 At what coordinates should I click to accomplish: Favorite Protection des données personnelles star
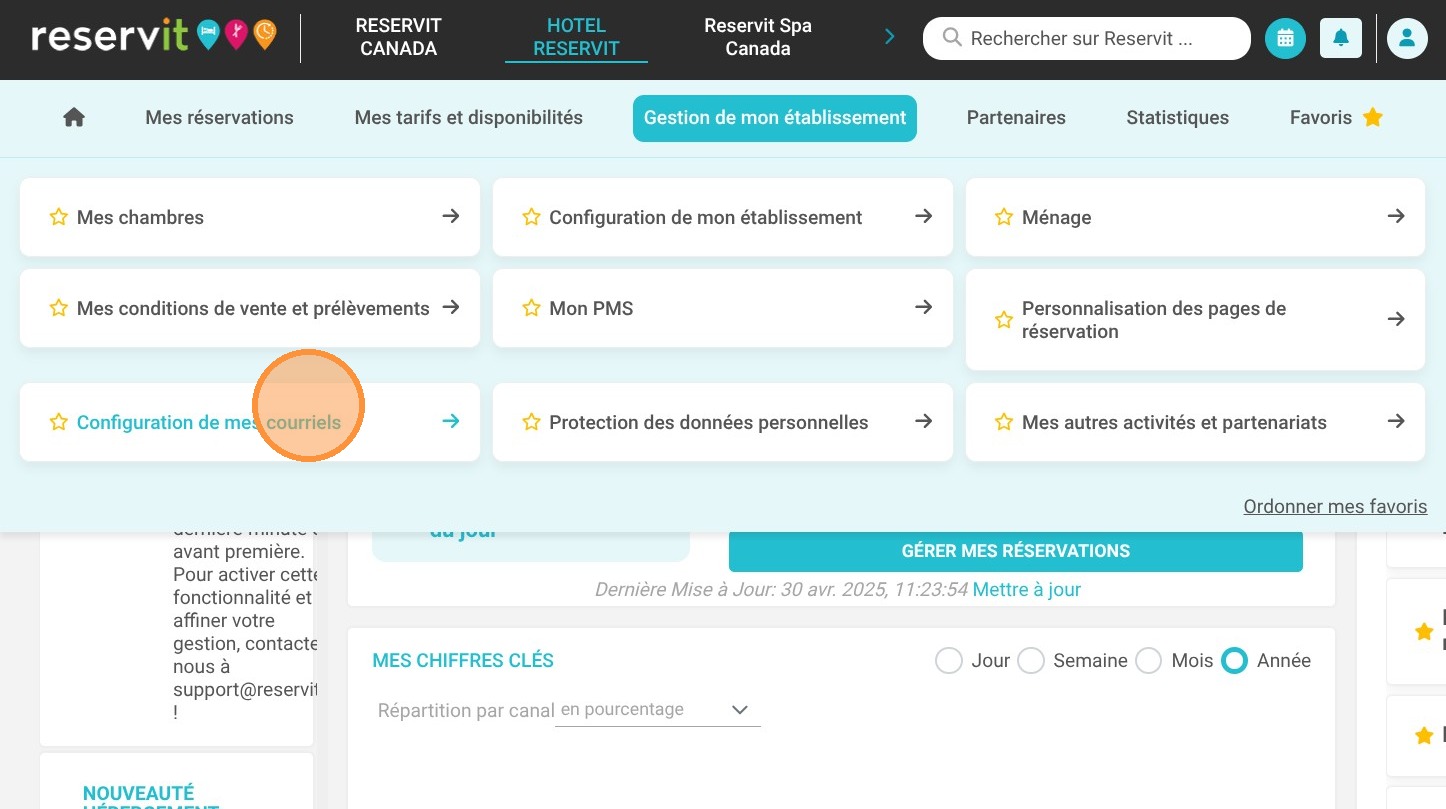[x=532, y=422]
